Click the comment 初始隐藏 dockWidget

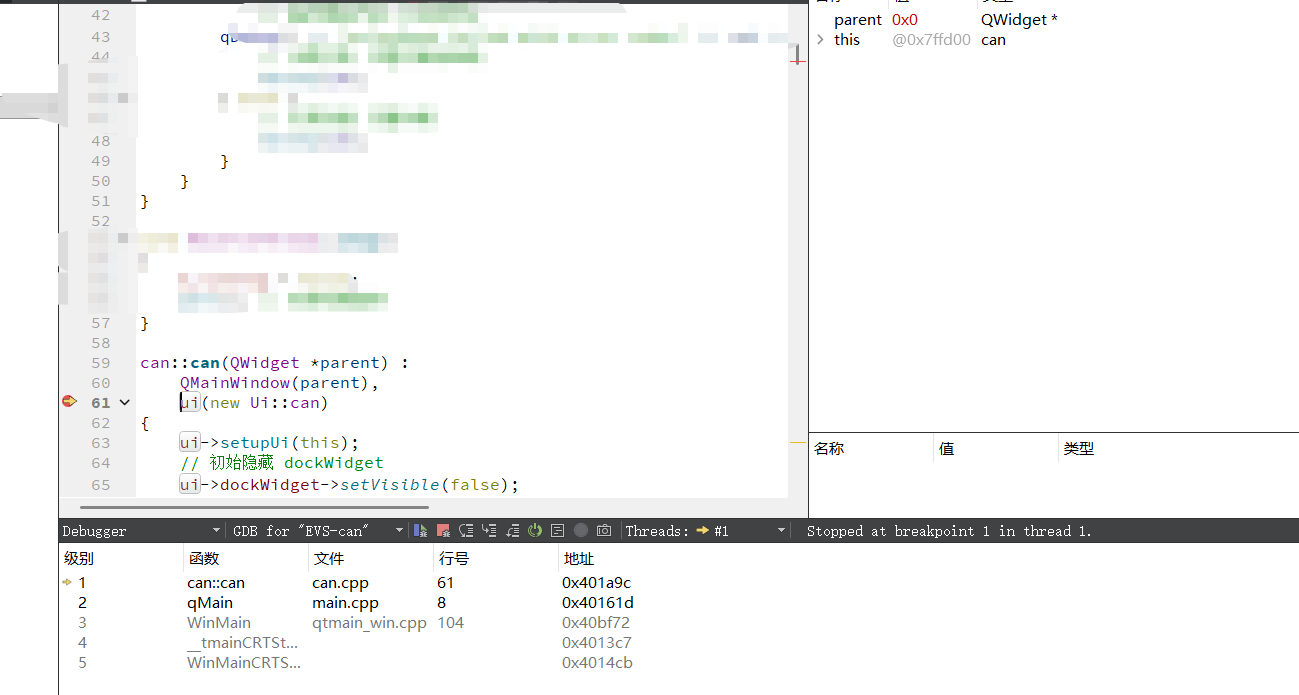pyautogui.click(x=281, y=463)
